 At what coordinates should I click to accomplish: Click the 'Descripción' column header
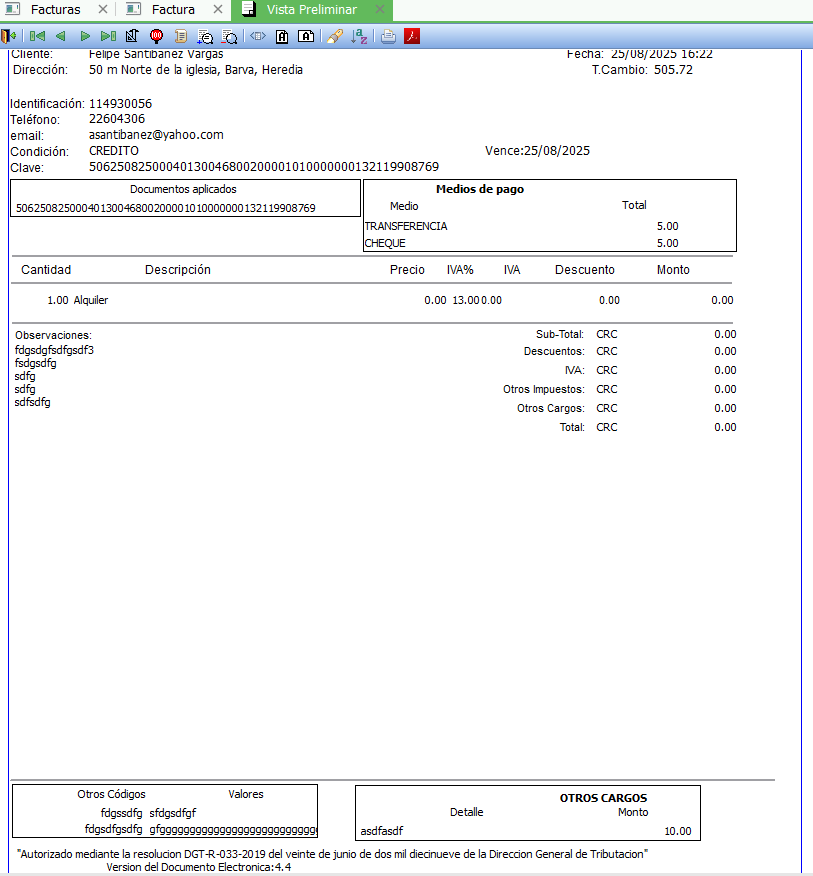click(x=178, y=270)
